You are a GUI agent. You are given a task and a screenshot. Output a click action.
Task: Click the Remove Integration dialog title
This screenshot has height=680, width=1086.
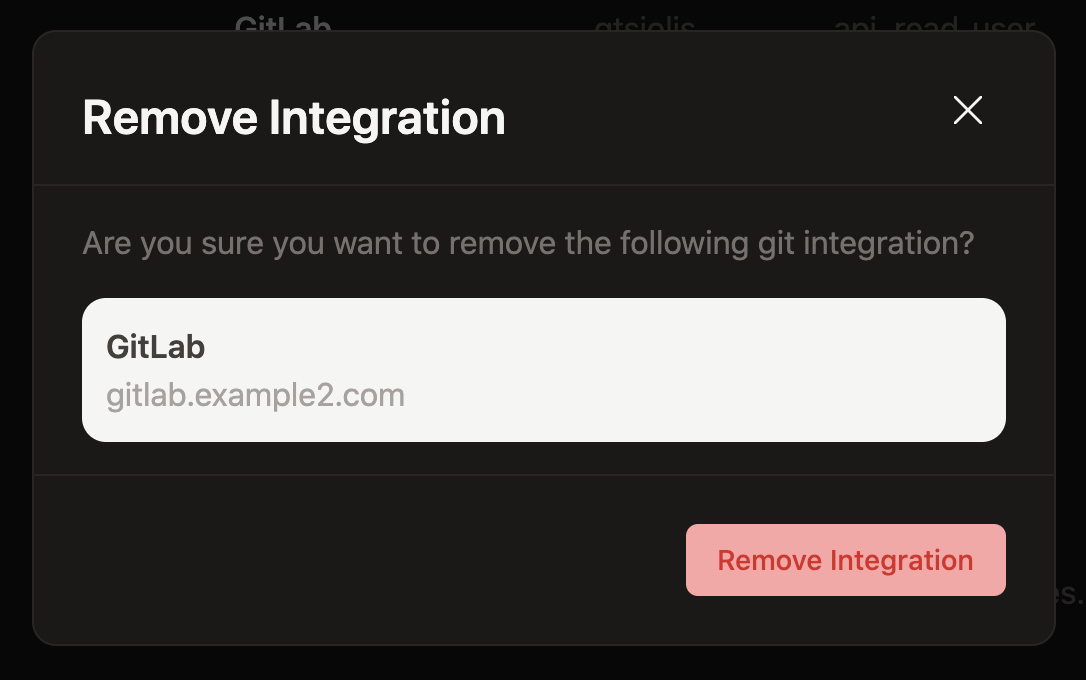[x=294, y=117]
